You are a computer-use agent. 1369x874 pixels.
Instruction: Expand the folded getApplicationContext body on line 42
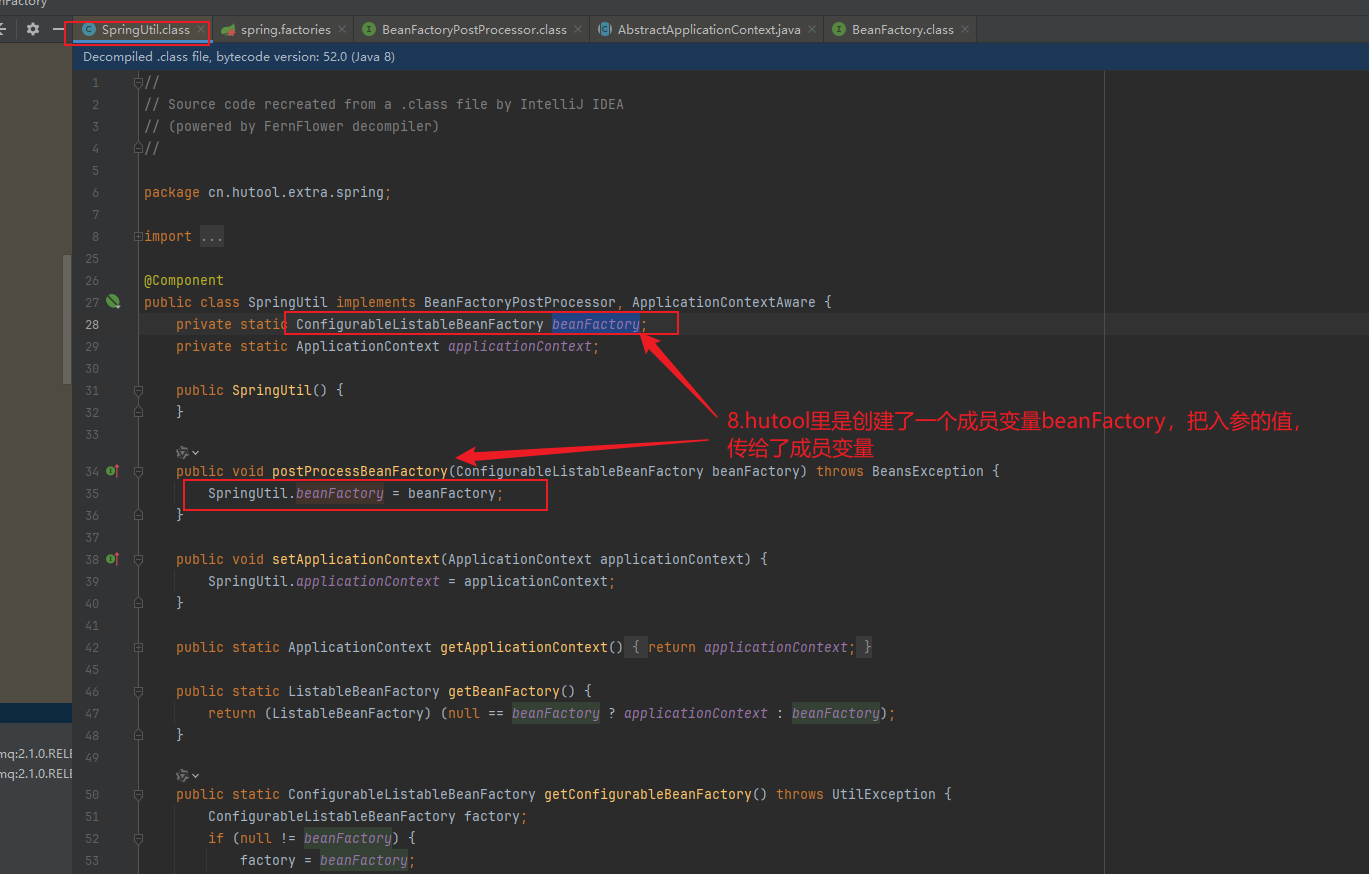coord(748,647)
